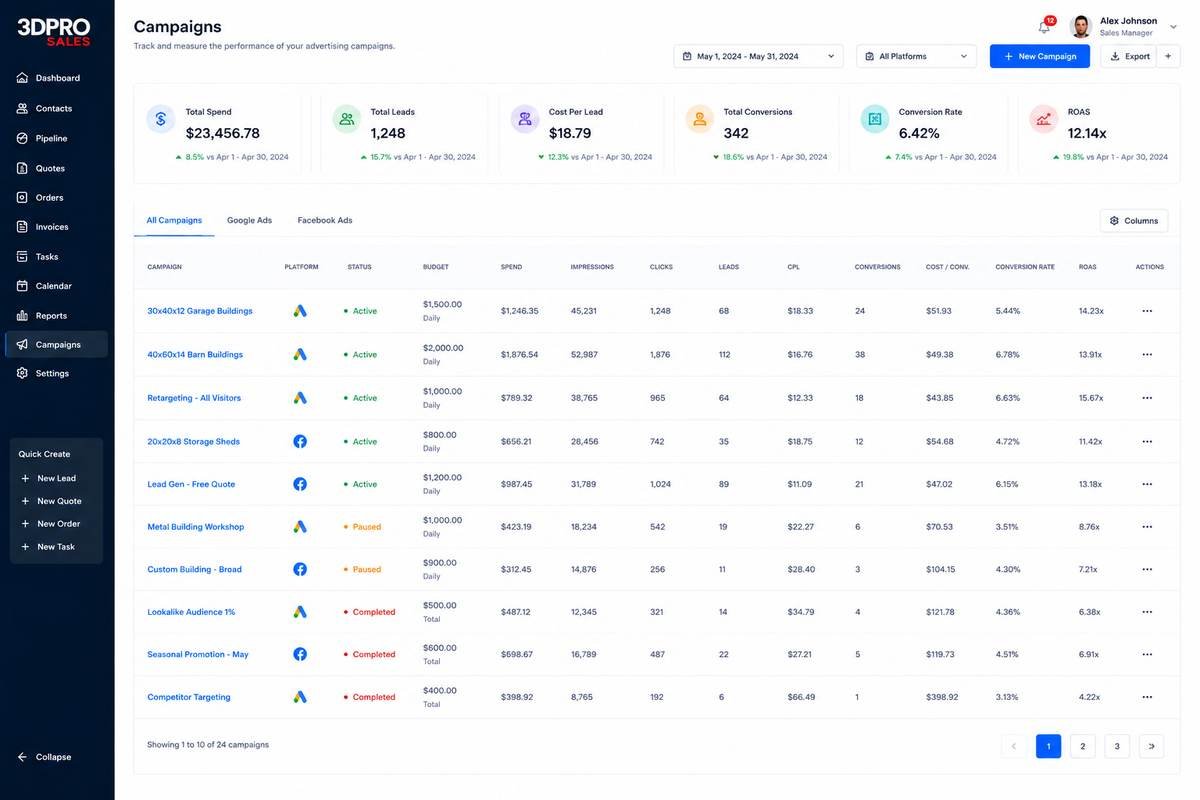Open the 30x40x12 Garage Buildings campaign

200,311
